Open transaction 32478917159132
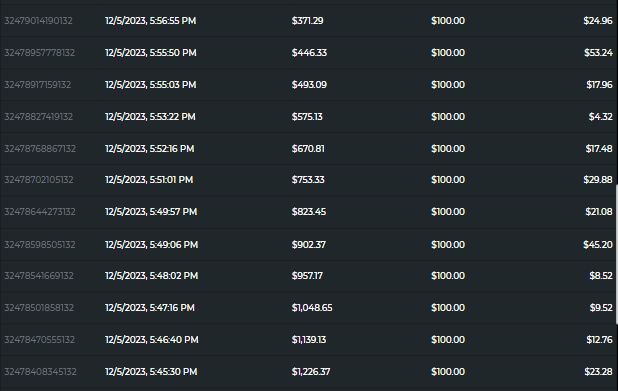This screenshot has height=391, width=618. tap(37, 85)
